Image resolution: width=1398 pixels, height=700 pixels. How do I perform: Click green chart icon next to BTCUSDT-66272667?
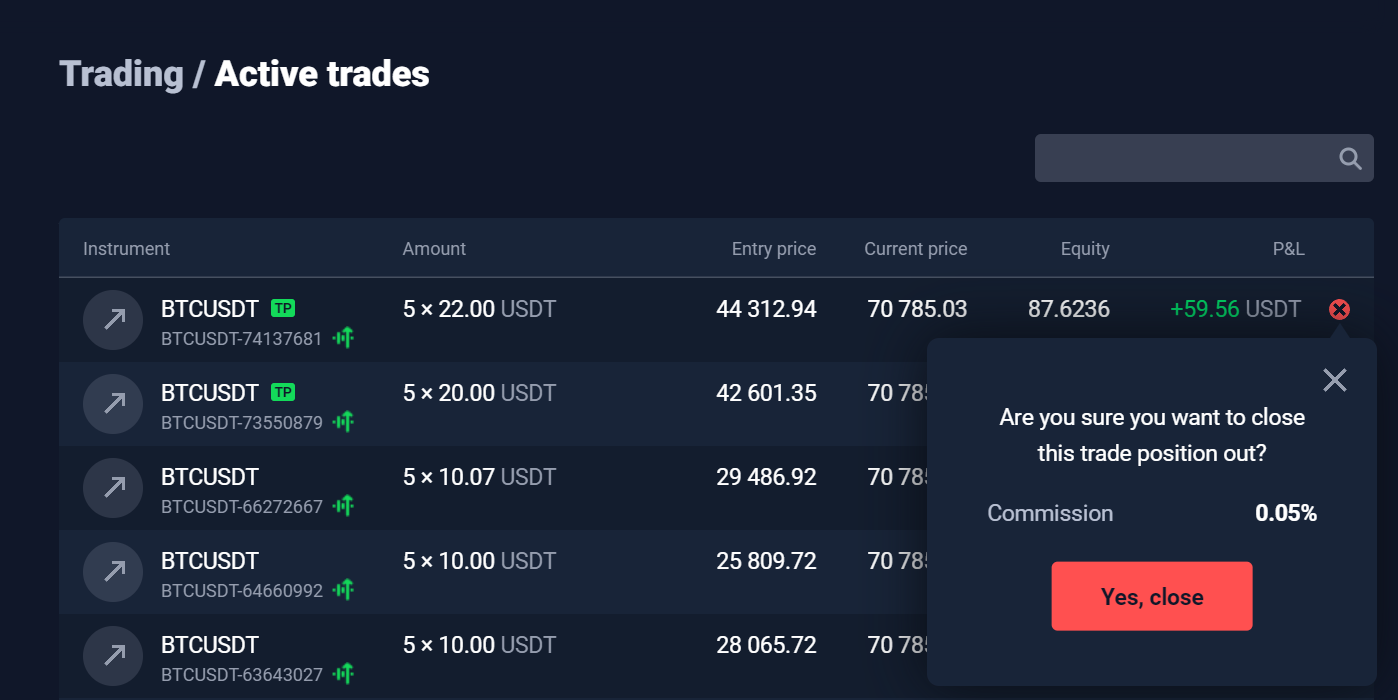(x=344, y=506)
